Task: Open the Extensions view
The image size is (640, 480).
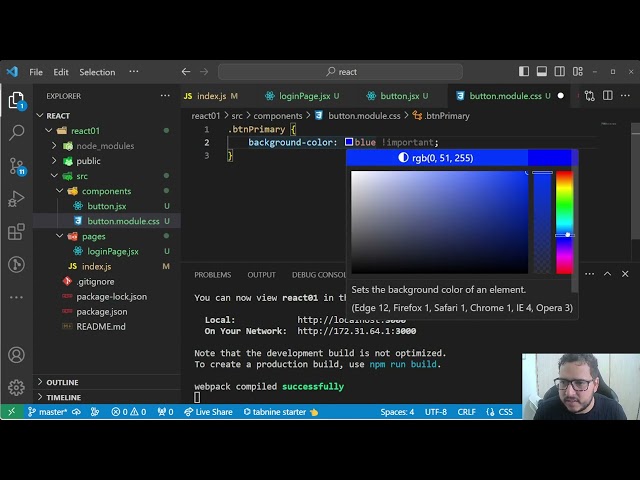Action: 16,232
